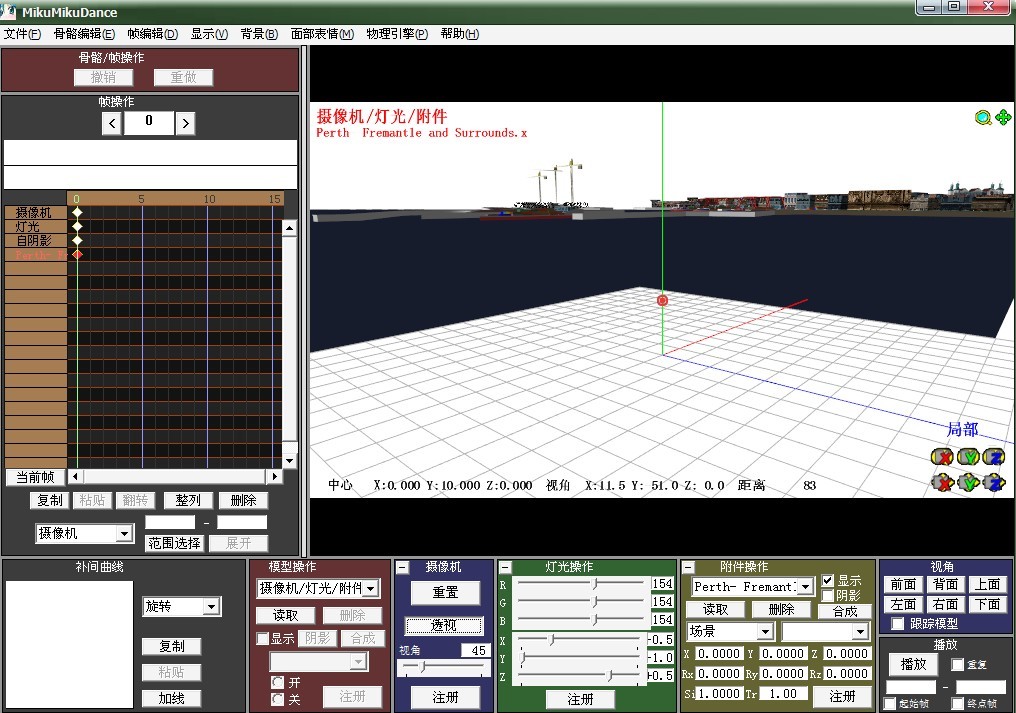Uncheck the accessory 显示 checkbox

point(827,581)
